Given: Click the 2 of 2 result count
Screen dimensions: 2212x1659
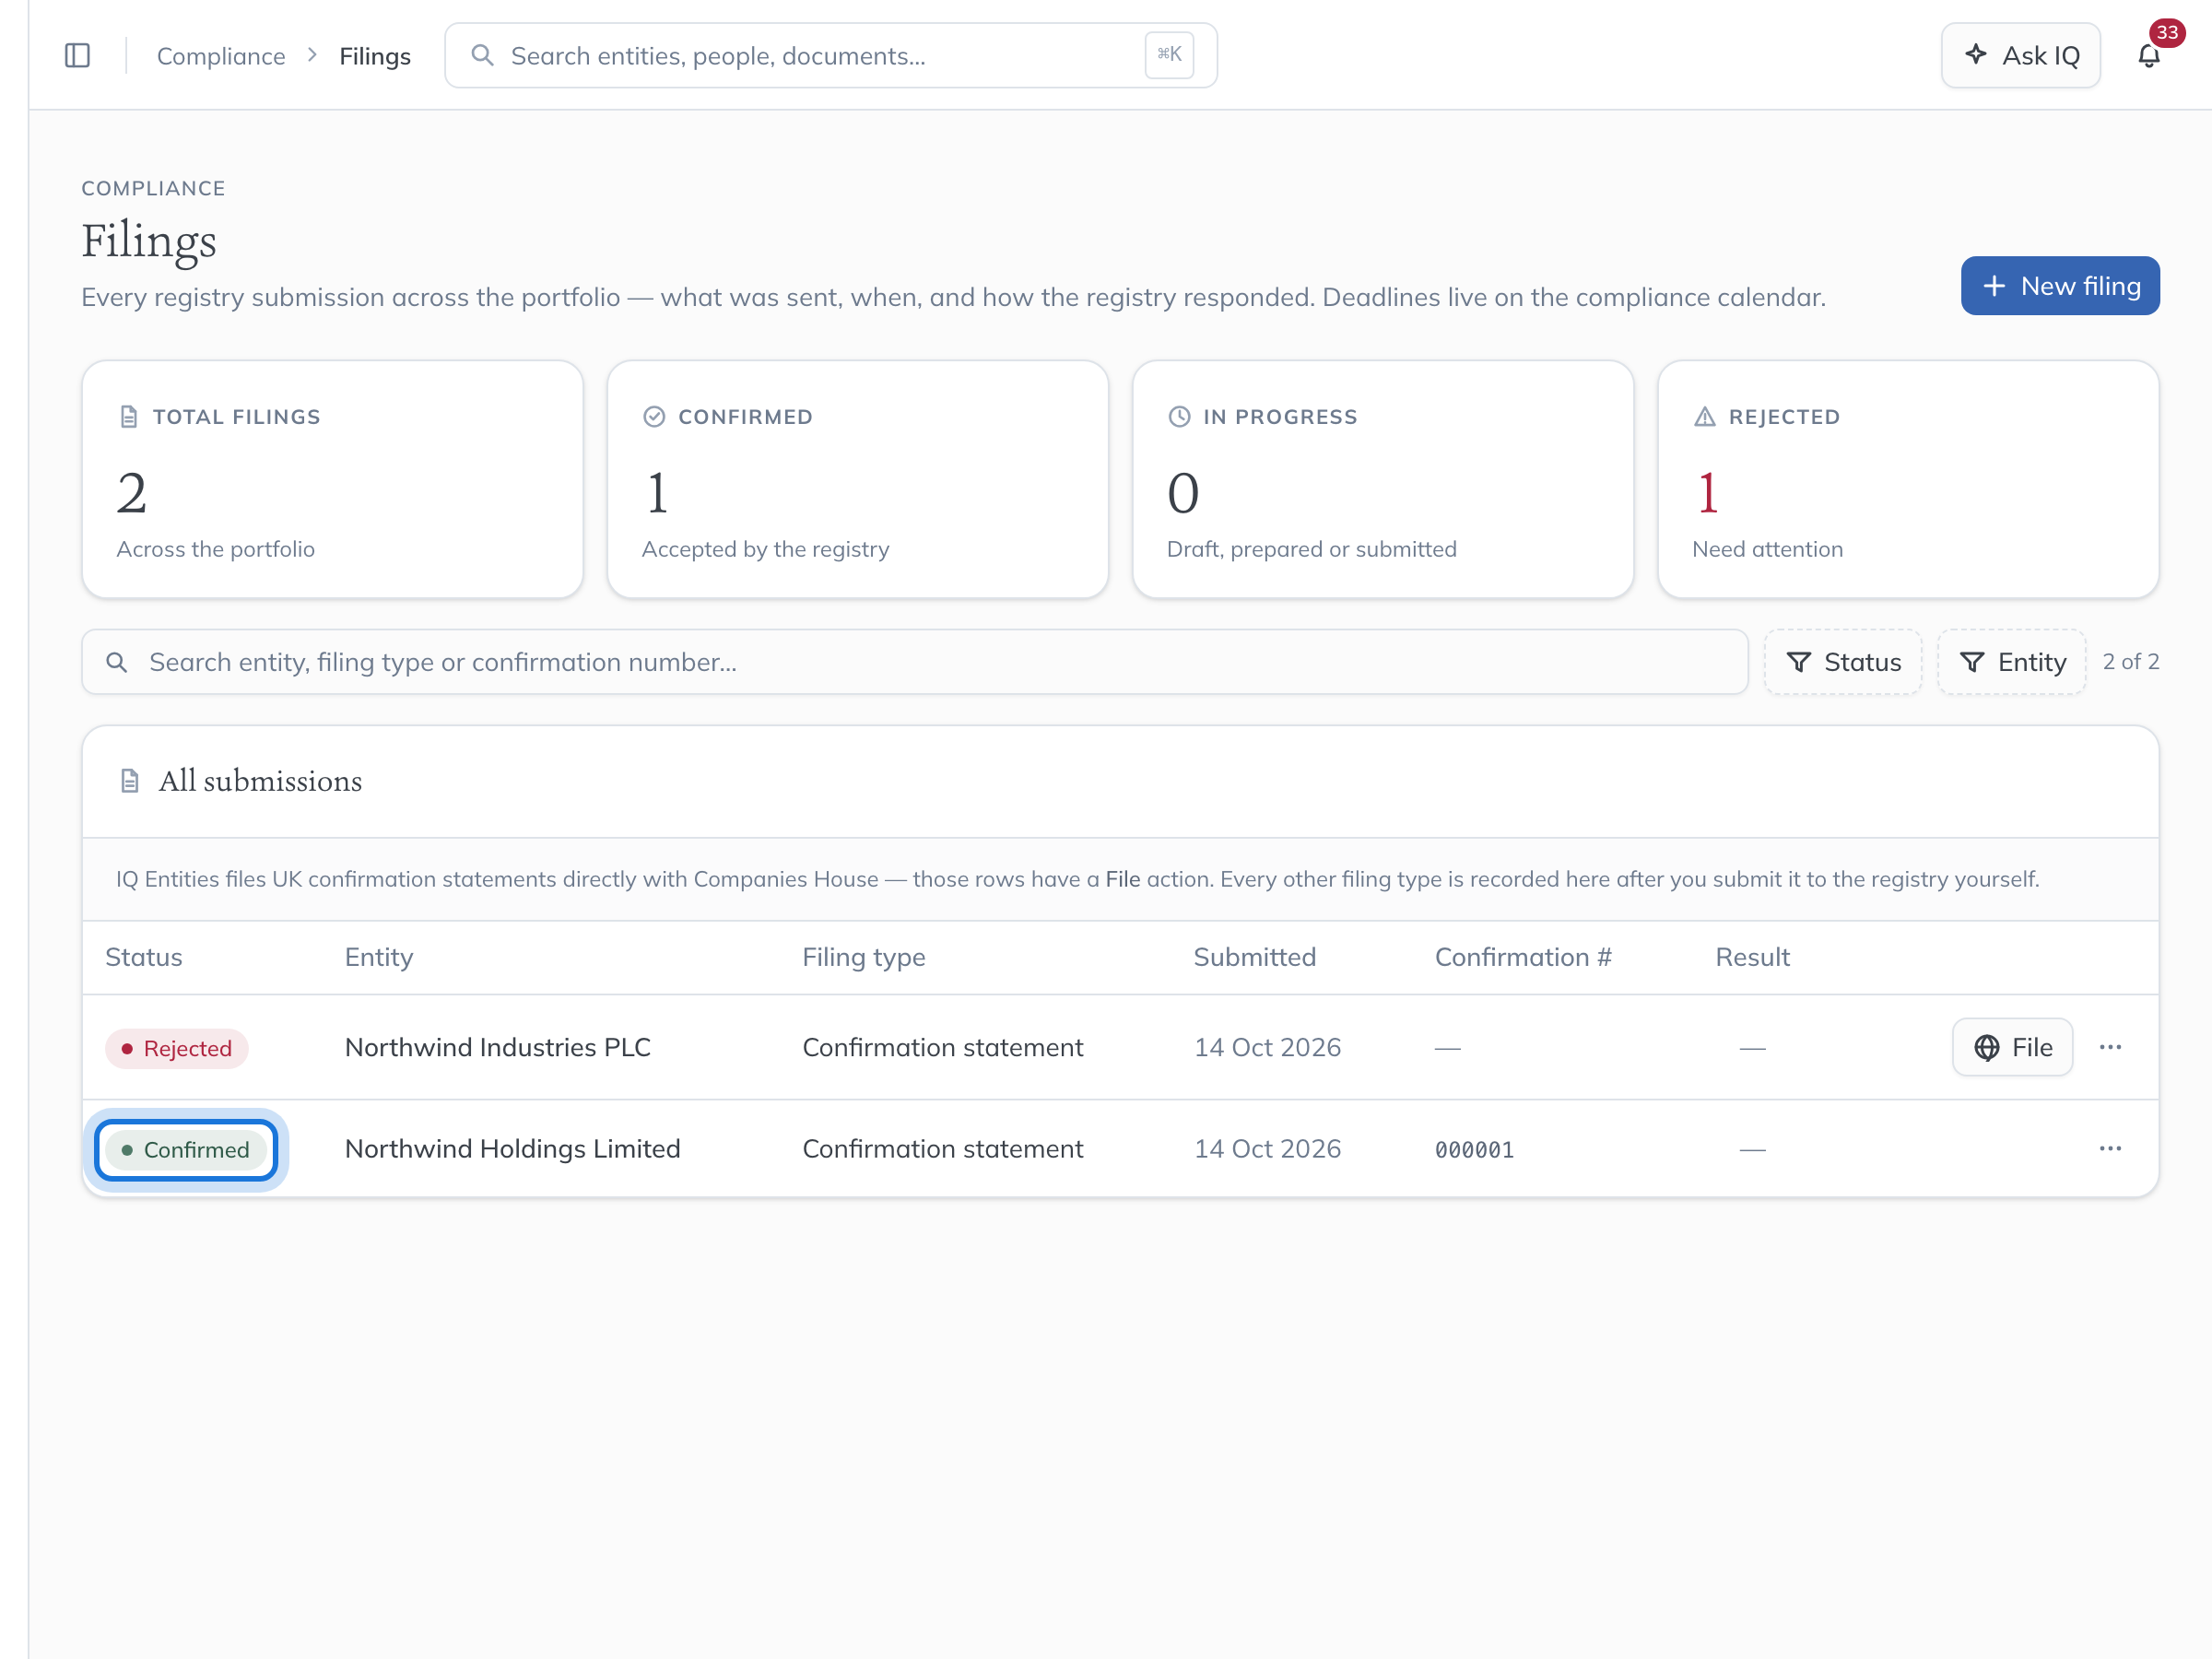Looking at the screenshot, I should coord(2130,661).
